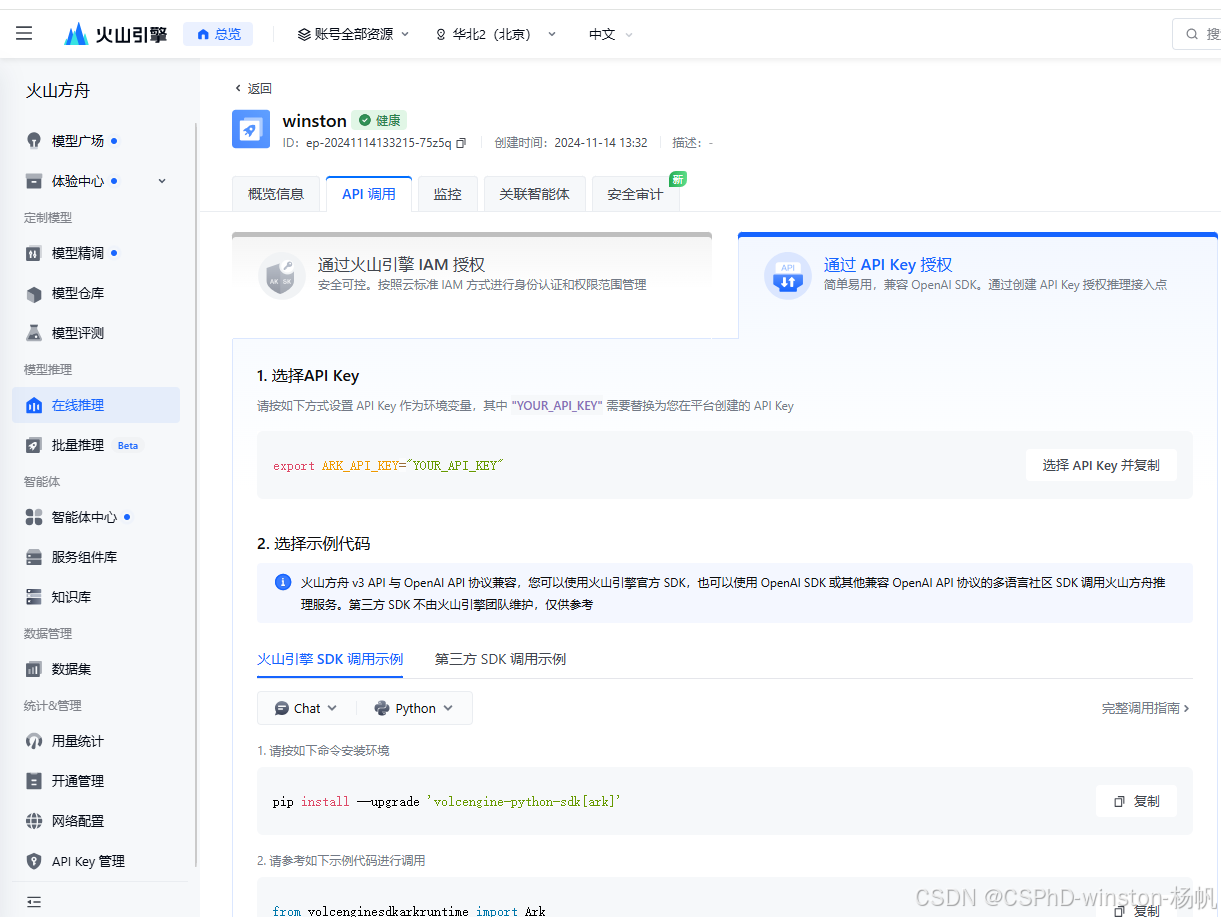This screenshot has width=1221, height=917.
Task: Collapse the sidebar with bottom icon
Action: [34, 901]
